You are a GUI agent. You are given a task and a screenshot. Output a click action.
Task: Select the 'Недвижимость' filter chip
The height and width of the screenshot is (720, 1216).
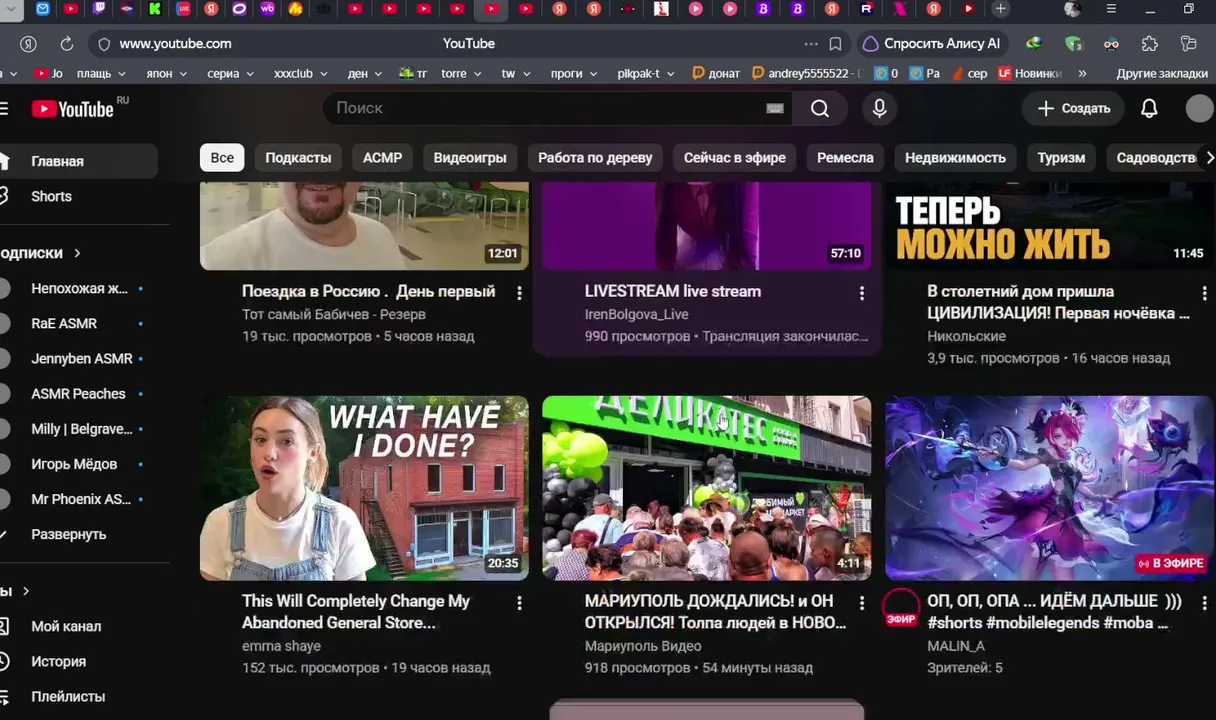click(955, 157)
